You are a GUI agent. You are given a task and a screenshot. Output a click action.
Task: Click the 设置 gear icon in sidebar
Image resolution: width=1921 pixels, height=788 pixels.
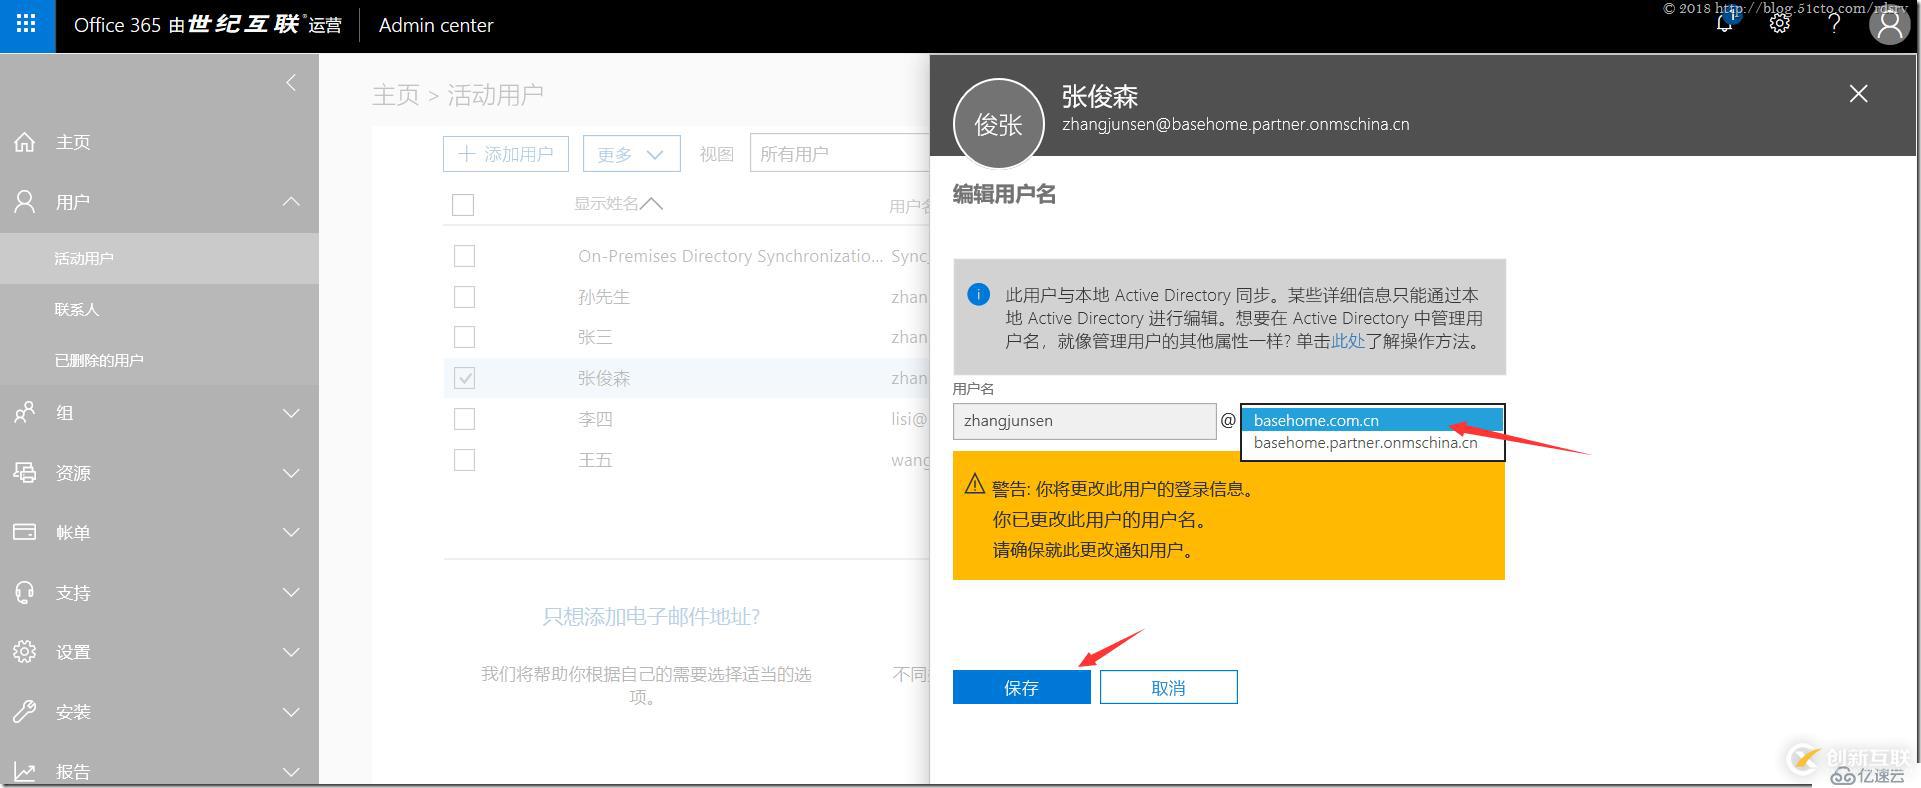coord(25,652)
